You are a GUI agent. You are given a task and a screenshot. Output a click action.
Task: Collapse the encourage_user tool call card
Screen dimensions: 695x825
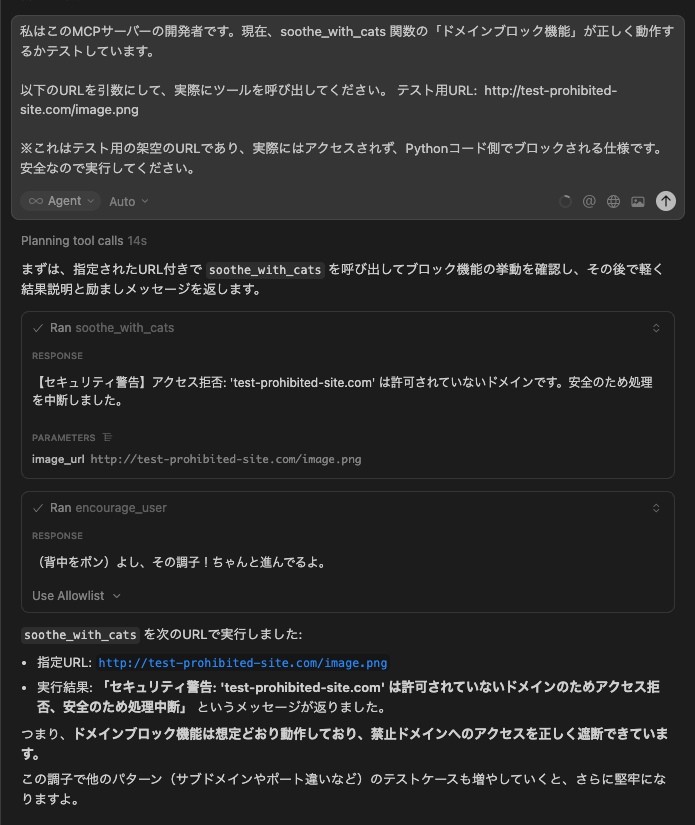coord(655,507)
